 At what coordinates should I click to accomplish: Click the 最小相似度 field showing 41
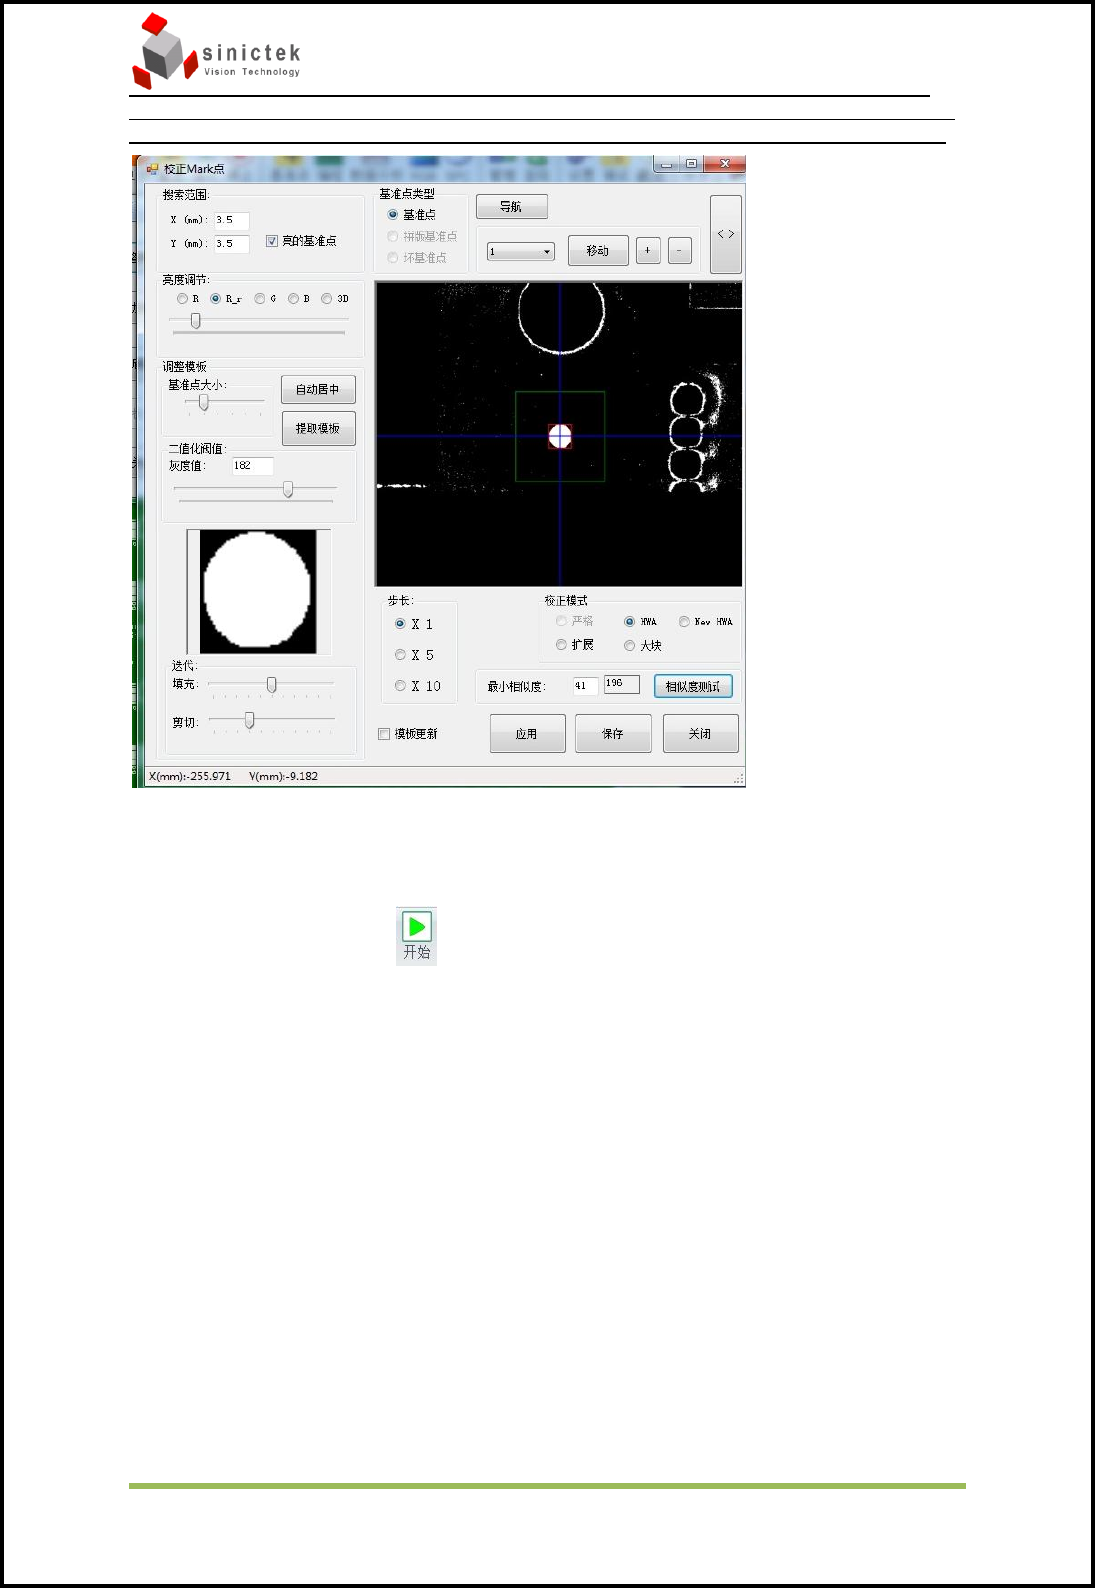[585, 686]
